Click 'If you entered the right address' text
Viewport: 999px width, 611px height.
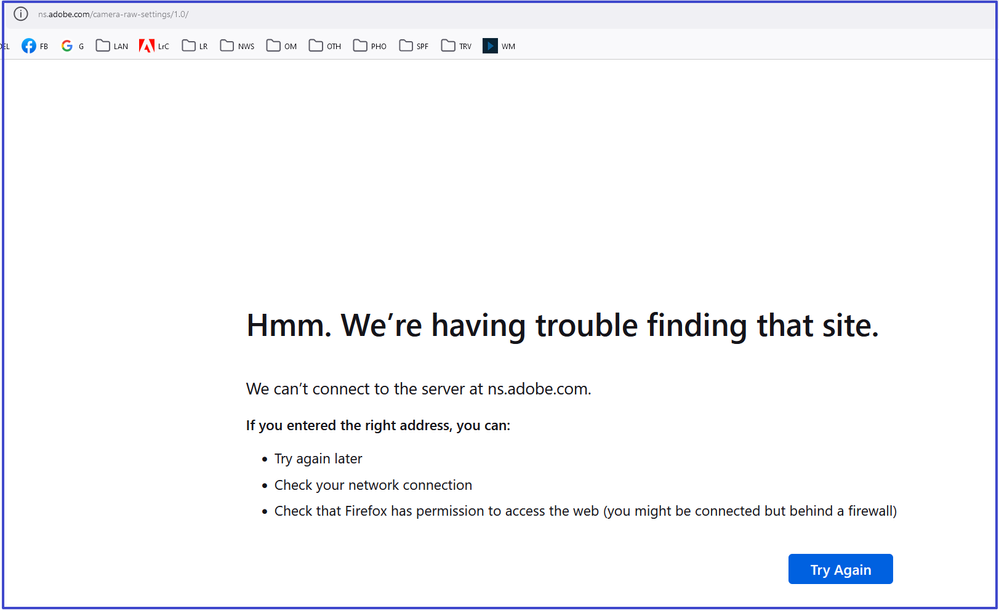[x=378, y=425]
